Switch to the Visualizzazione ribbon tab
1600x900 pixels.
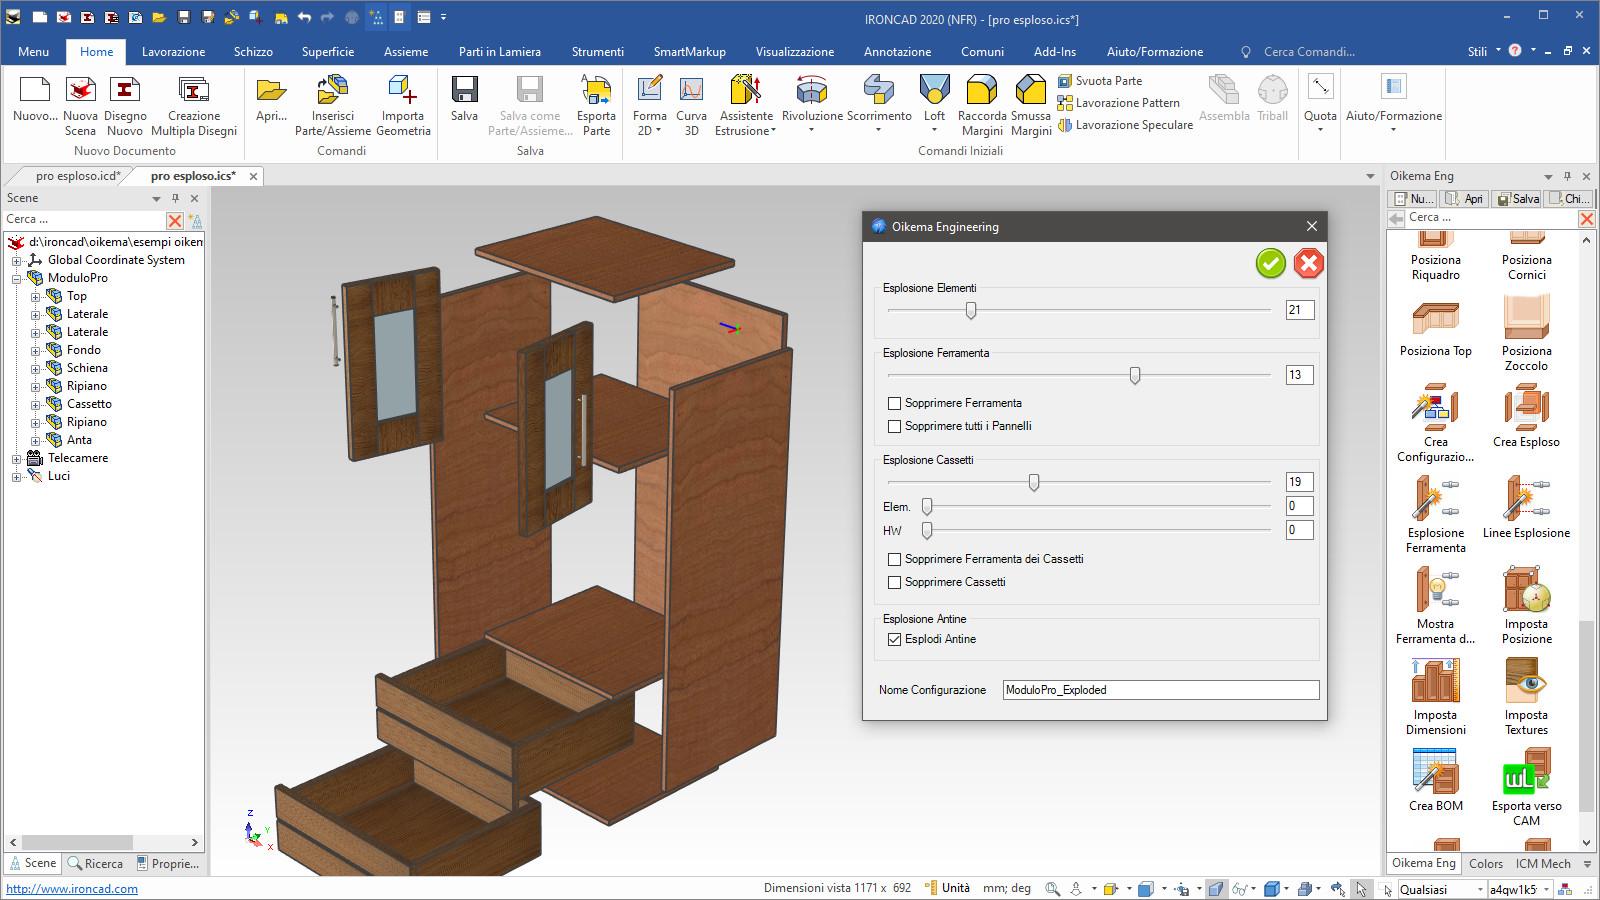click(797, 51)
